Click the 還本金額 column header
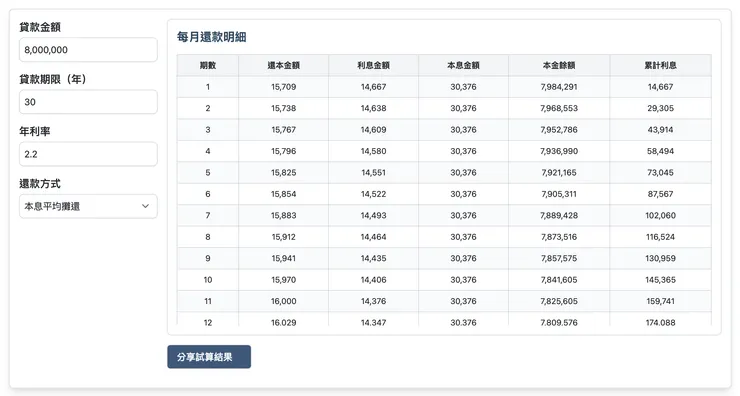 pyautogui.click(x=284, y=66)
